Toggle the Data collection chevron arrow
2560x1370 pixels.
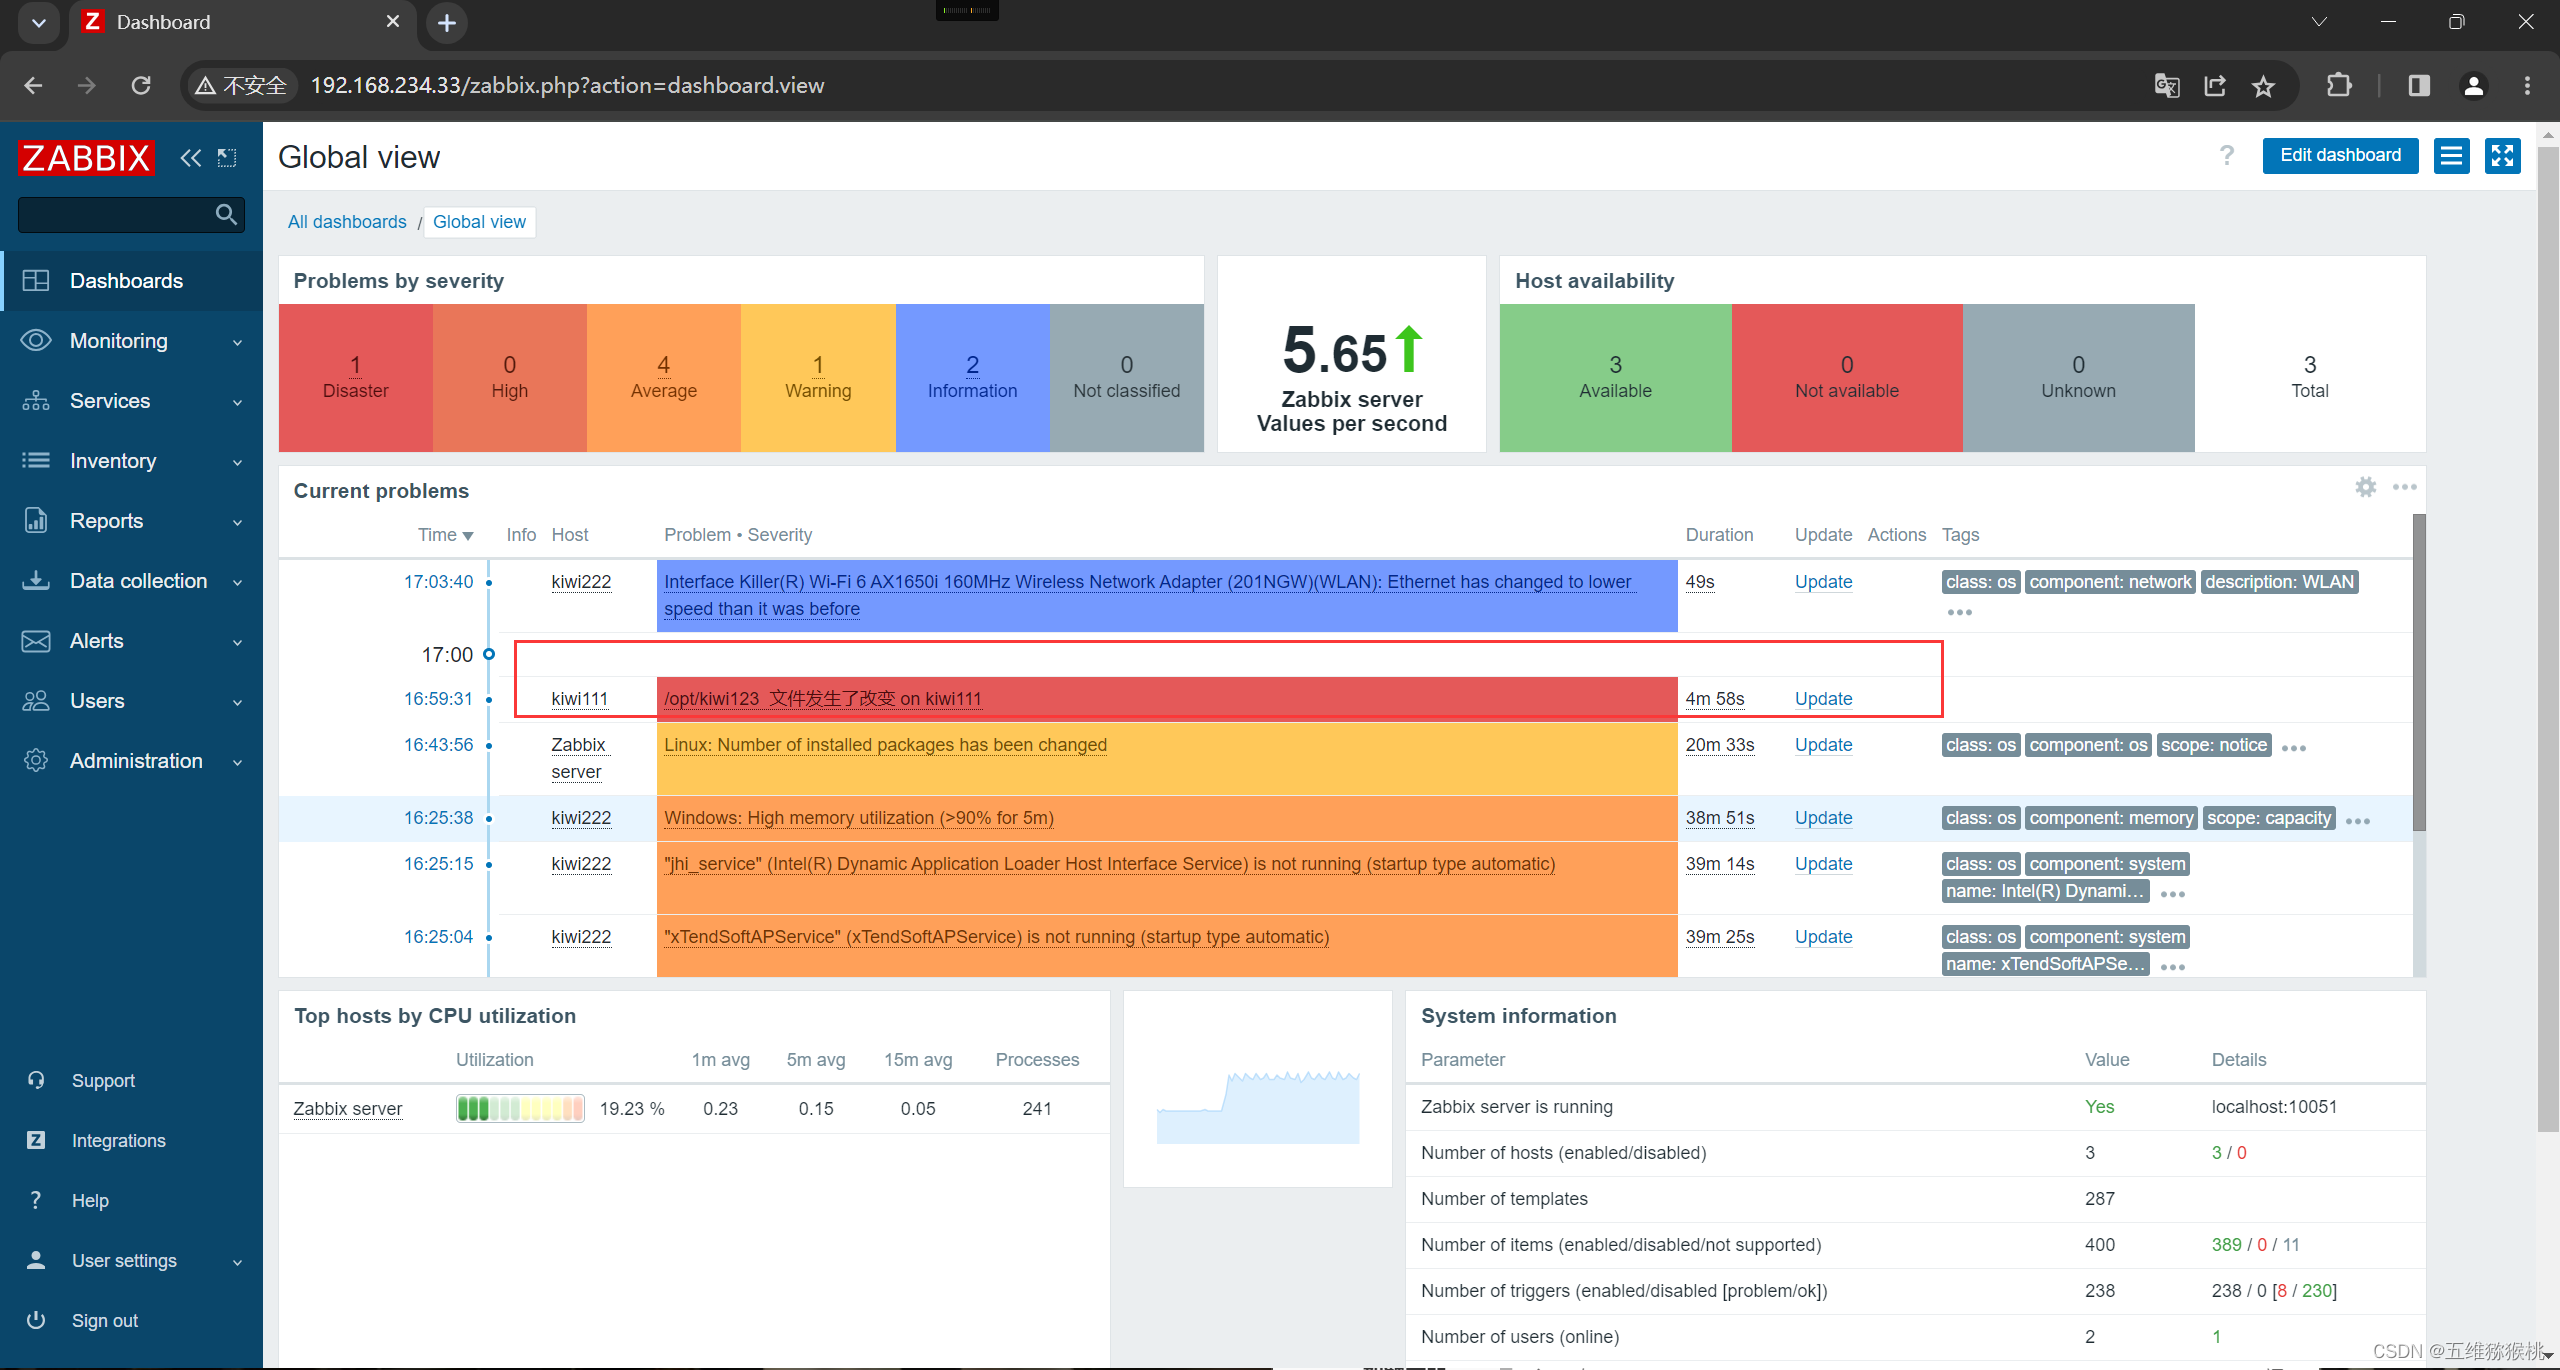click(238, 583)
